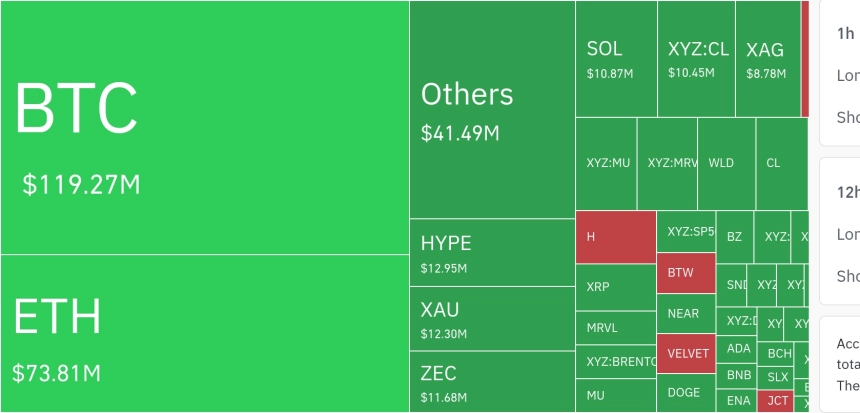Click the red BTW tile
860x413 pixels.
point(686,273)
